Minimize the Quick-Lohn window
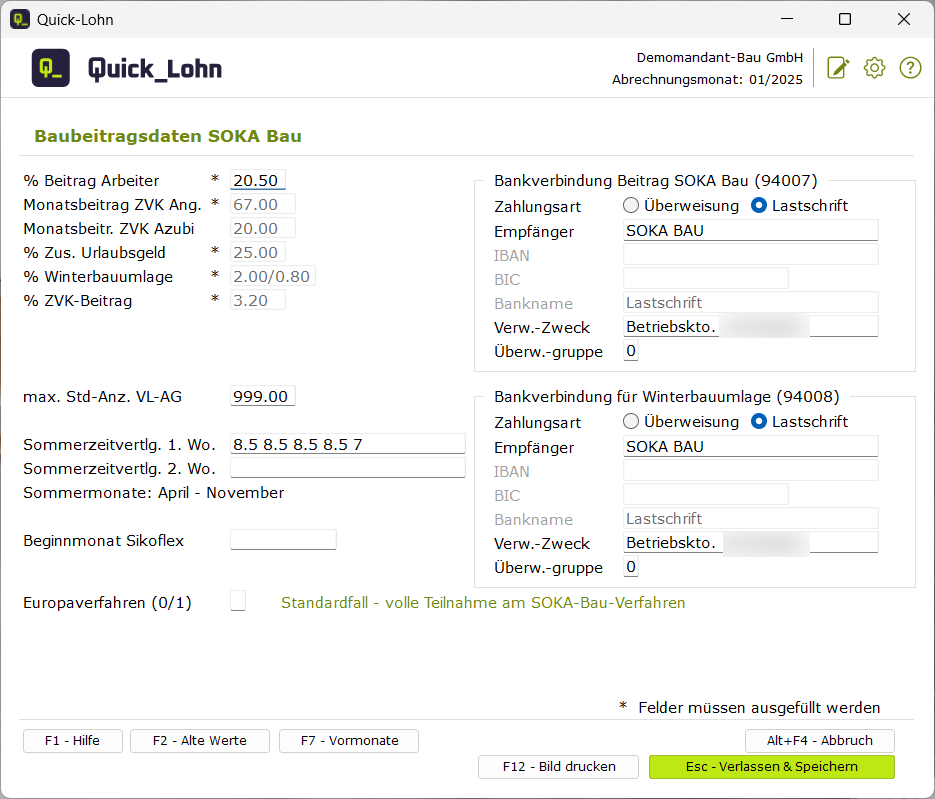The width and height of the screenshot is (935, 799). click(x=787, y=19)
